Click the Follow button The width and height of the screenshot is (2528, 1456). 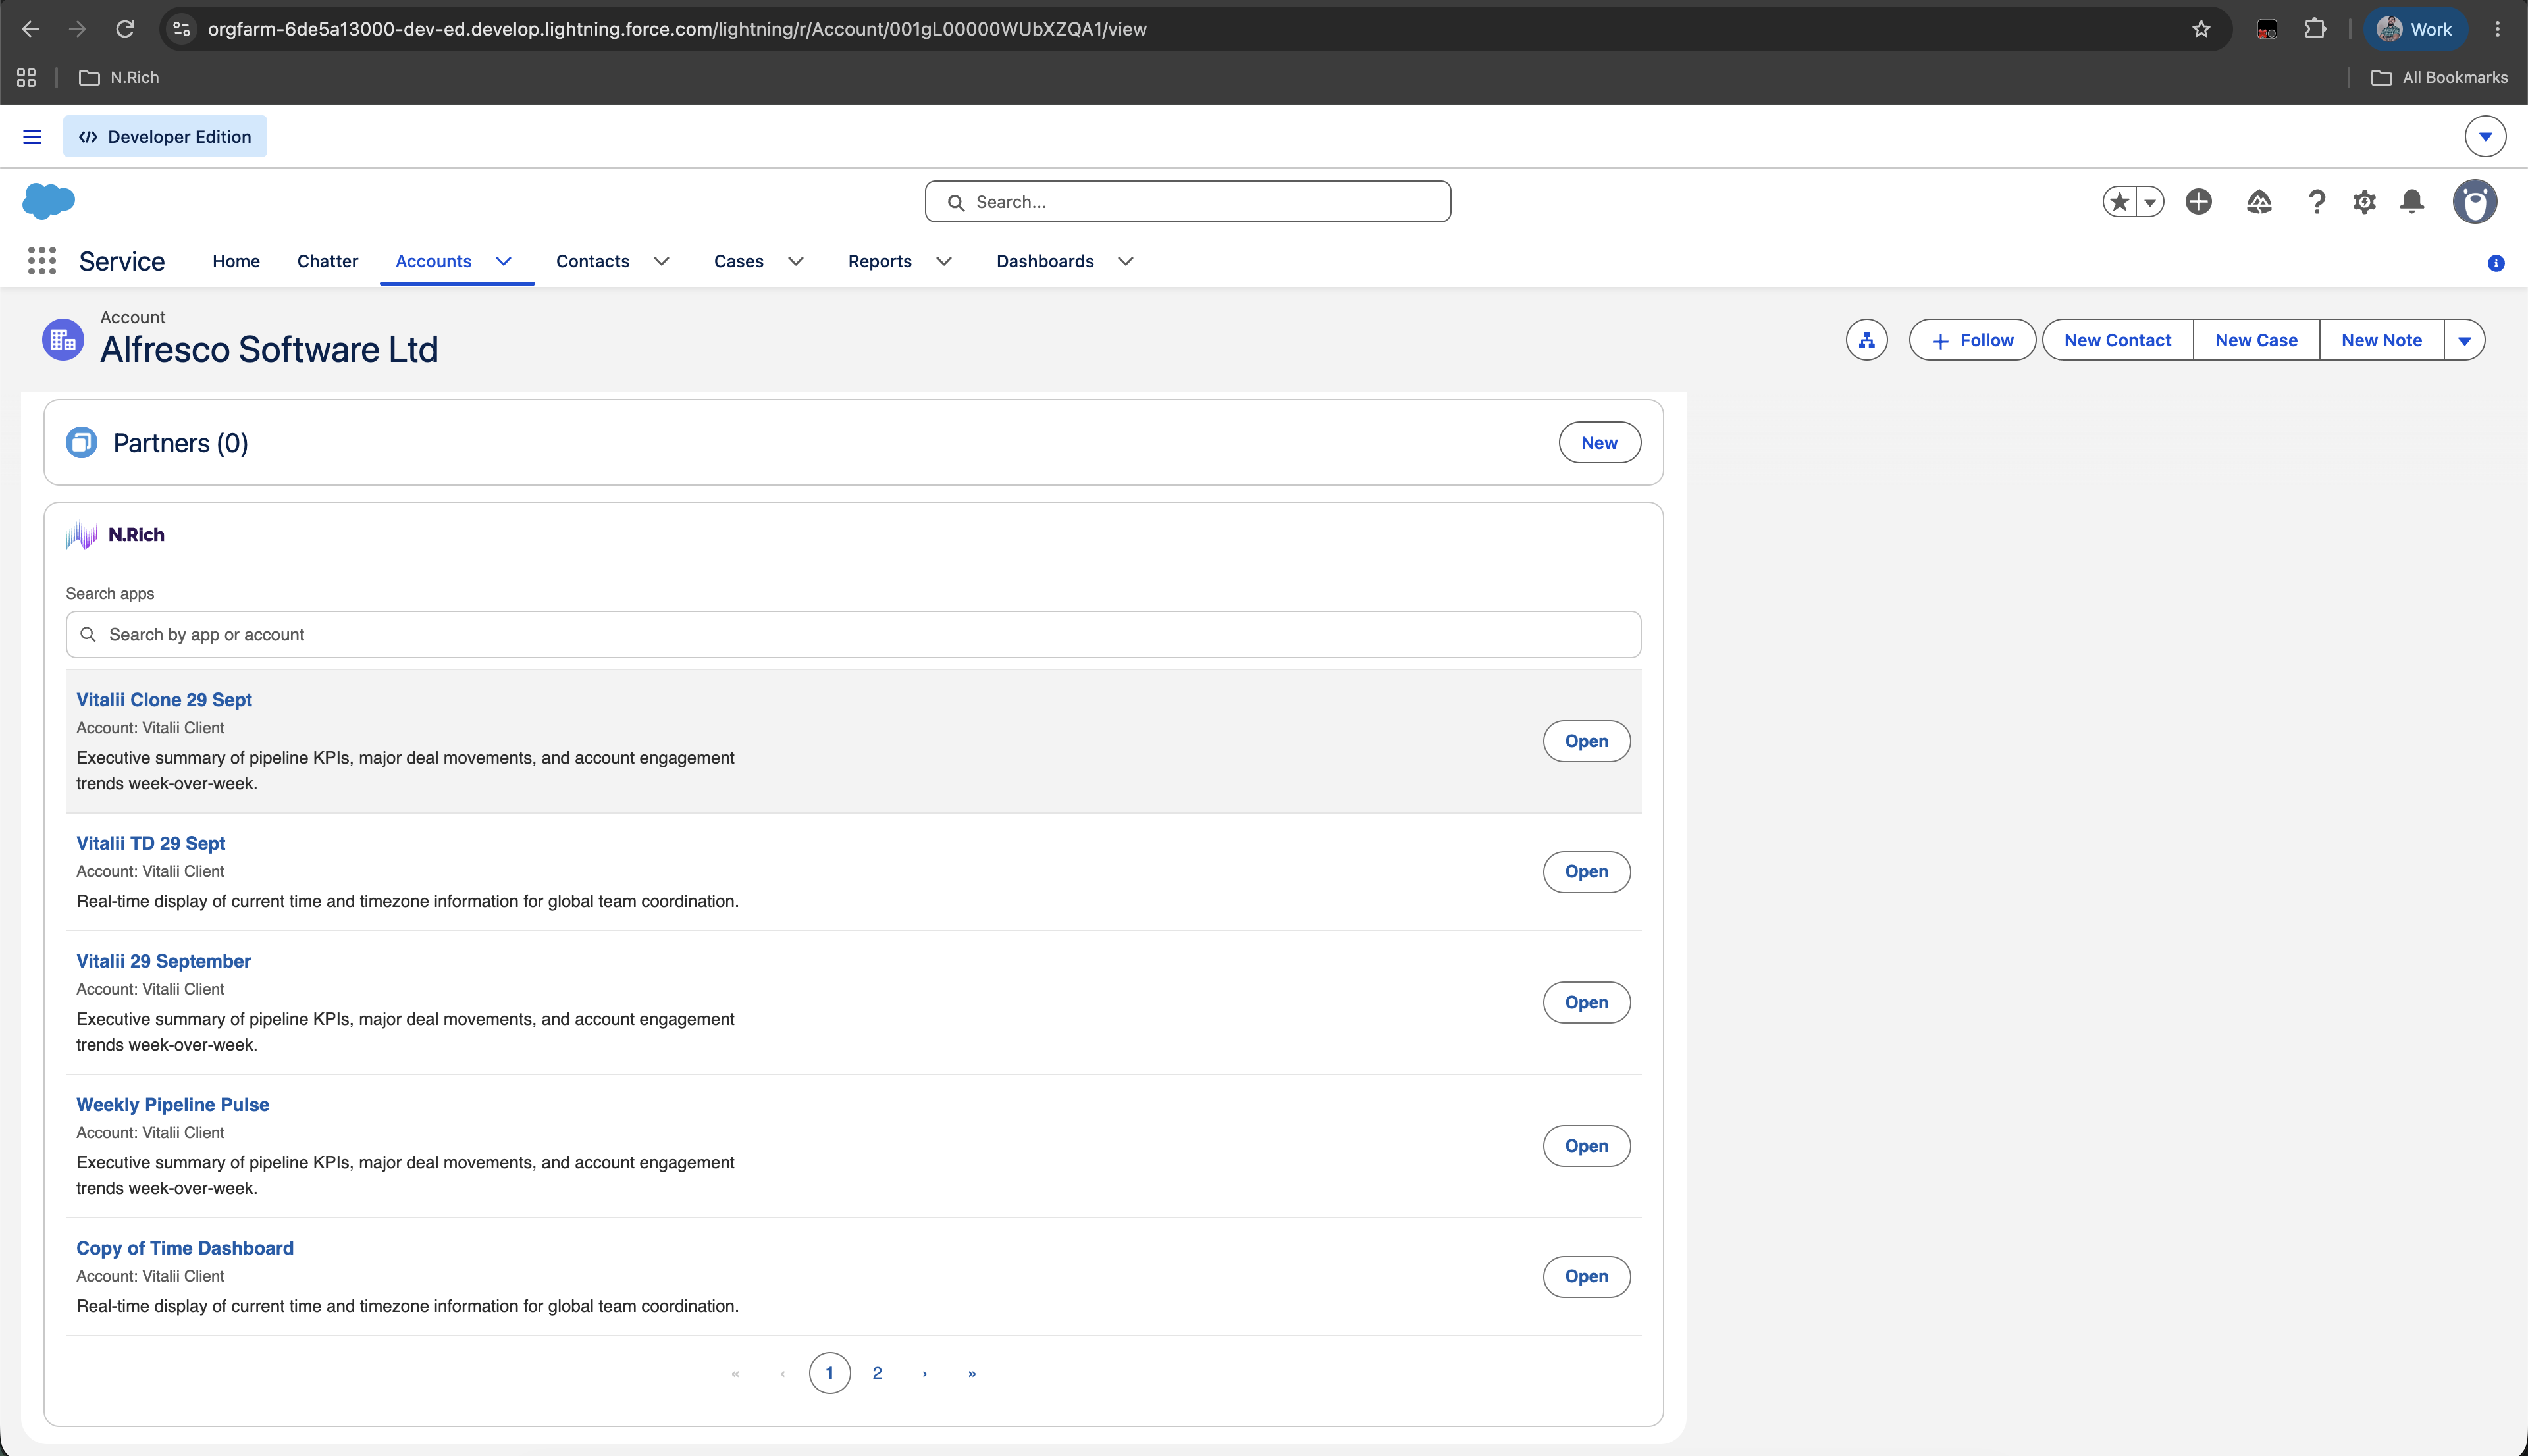pos(1972,340)
